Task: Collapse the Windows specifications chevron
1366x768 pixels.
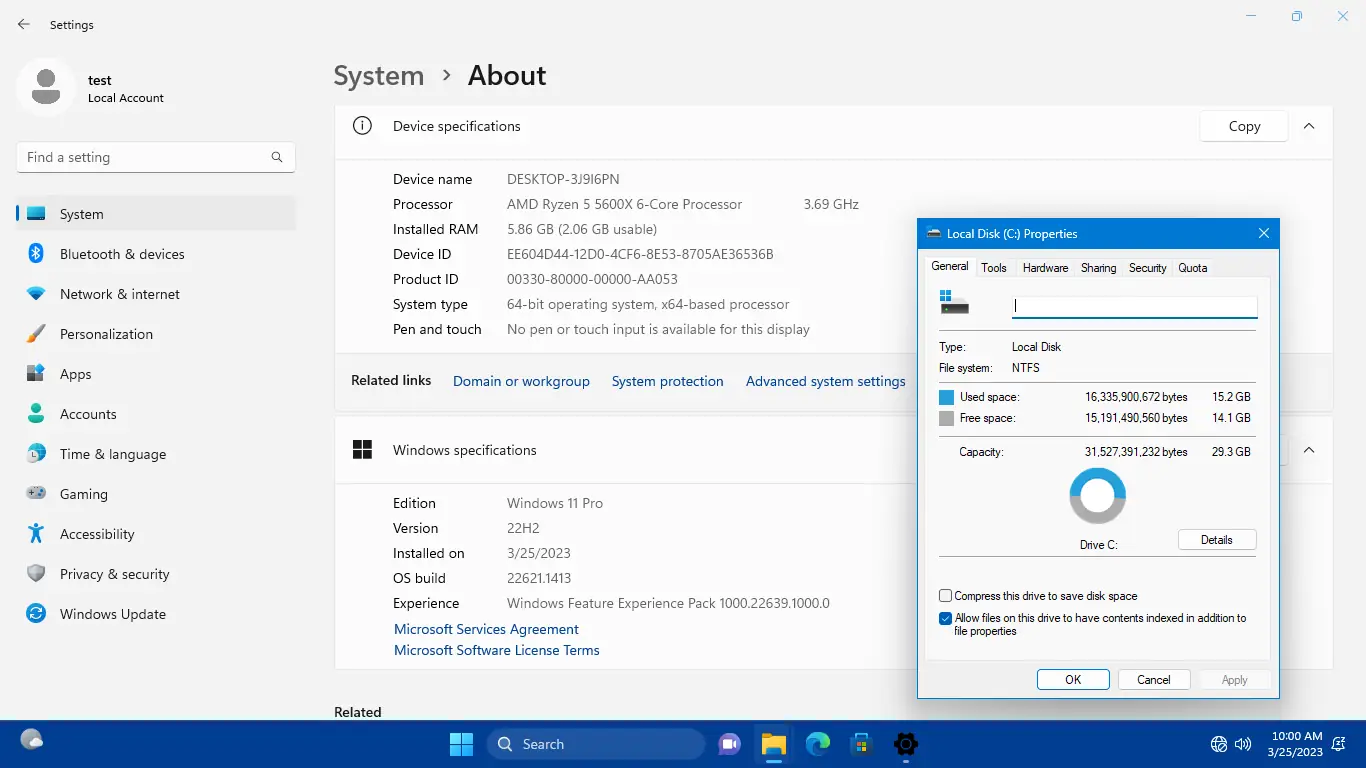Action: tap(1309, 450)
